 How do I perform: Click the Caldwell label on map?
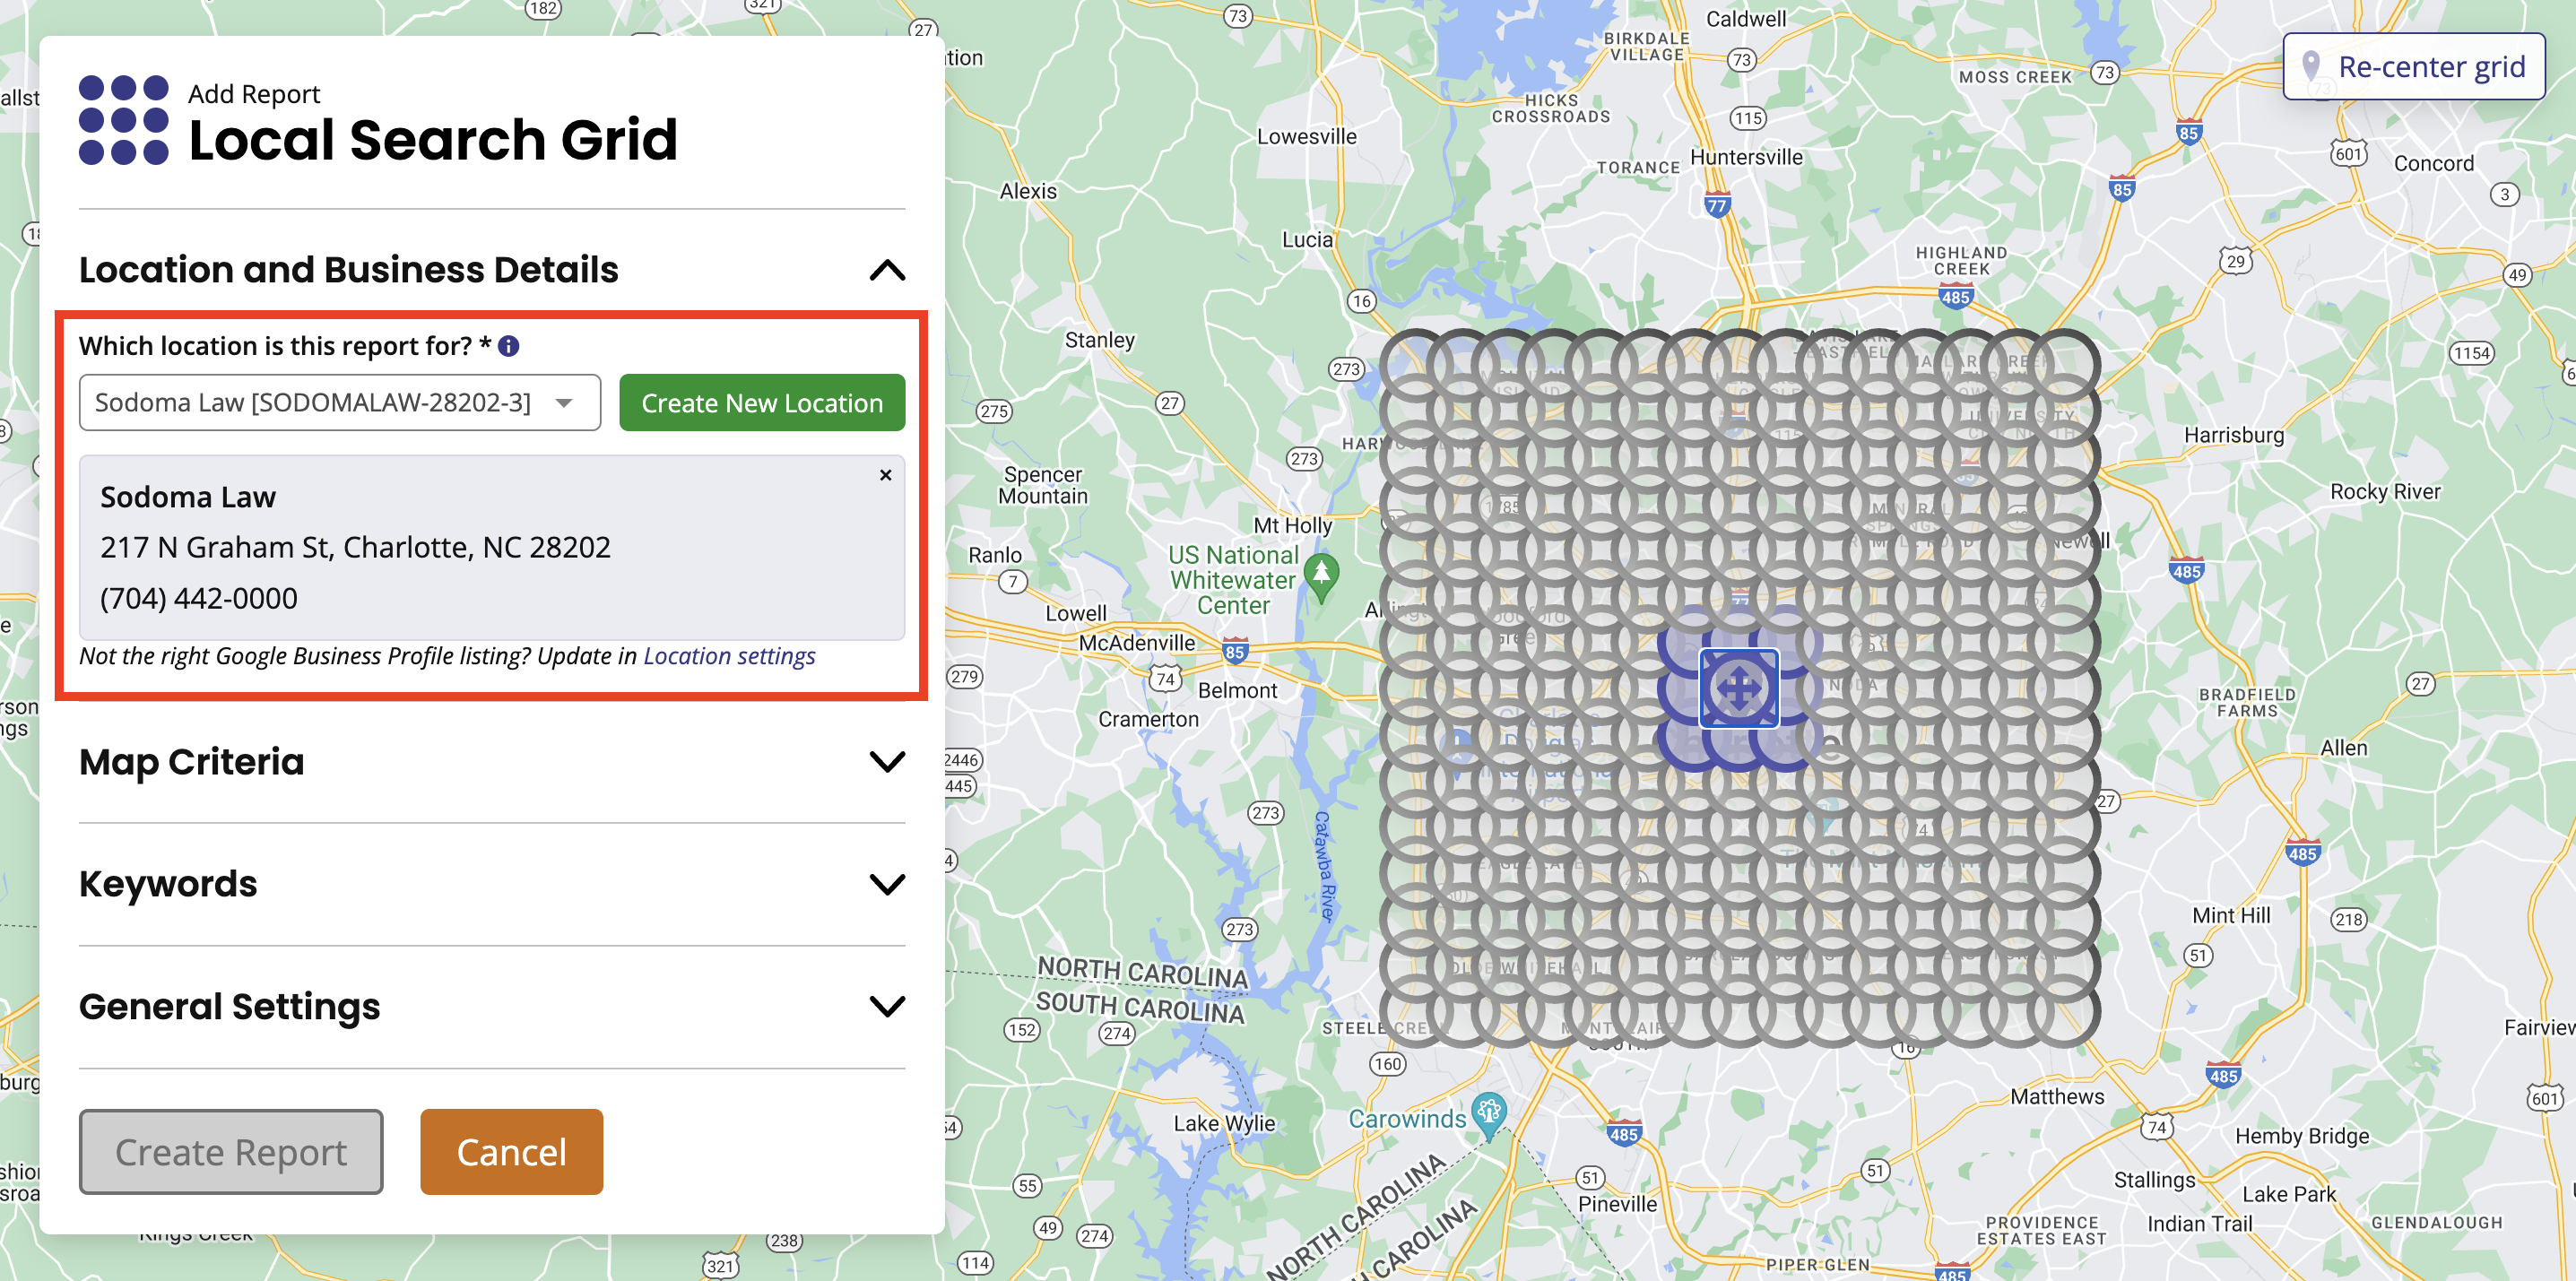[1745, 19]
